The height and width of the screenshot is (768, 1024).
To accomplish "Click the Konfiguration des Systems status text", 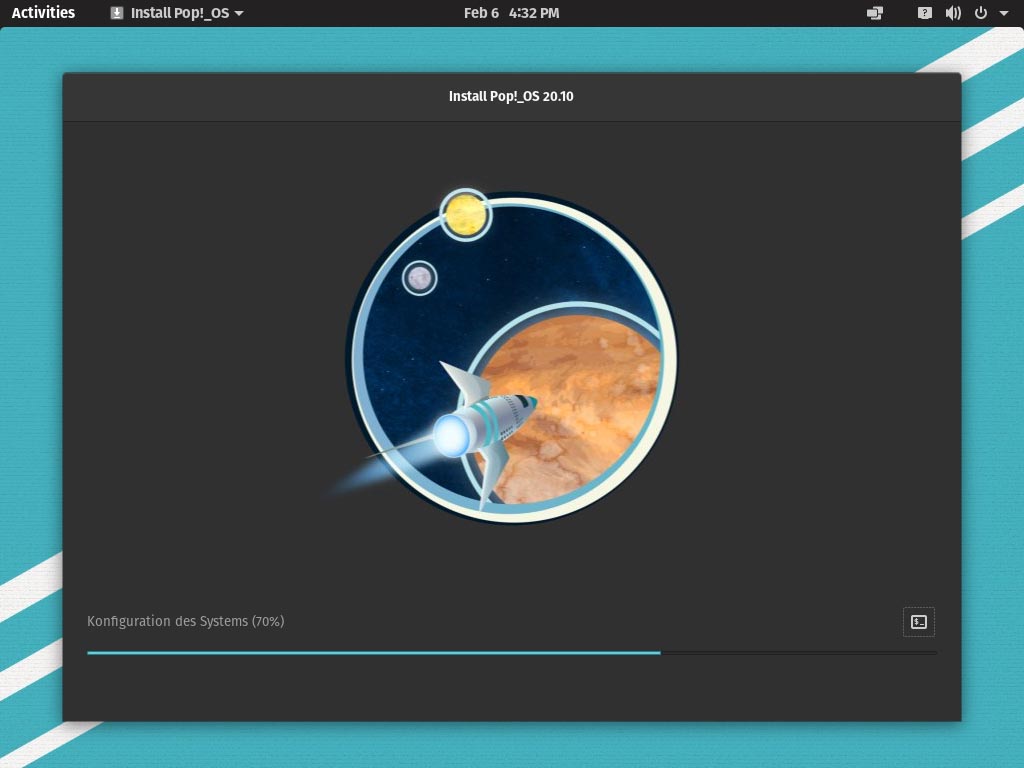I will click(x=184, y=621).
